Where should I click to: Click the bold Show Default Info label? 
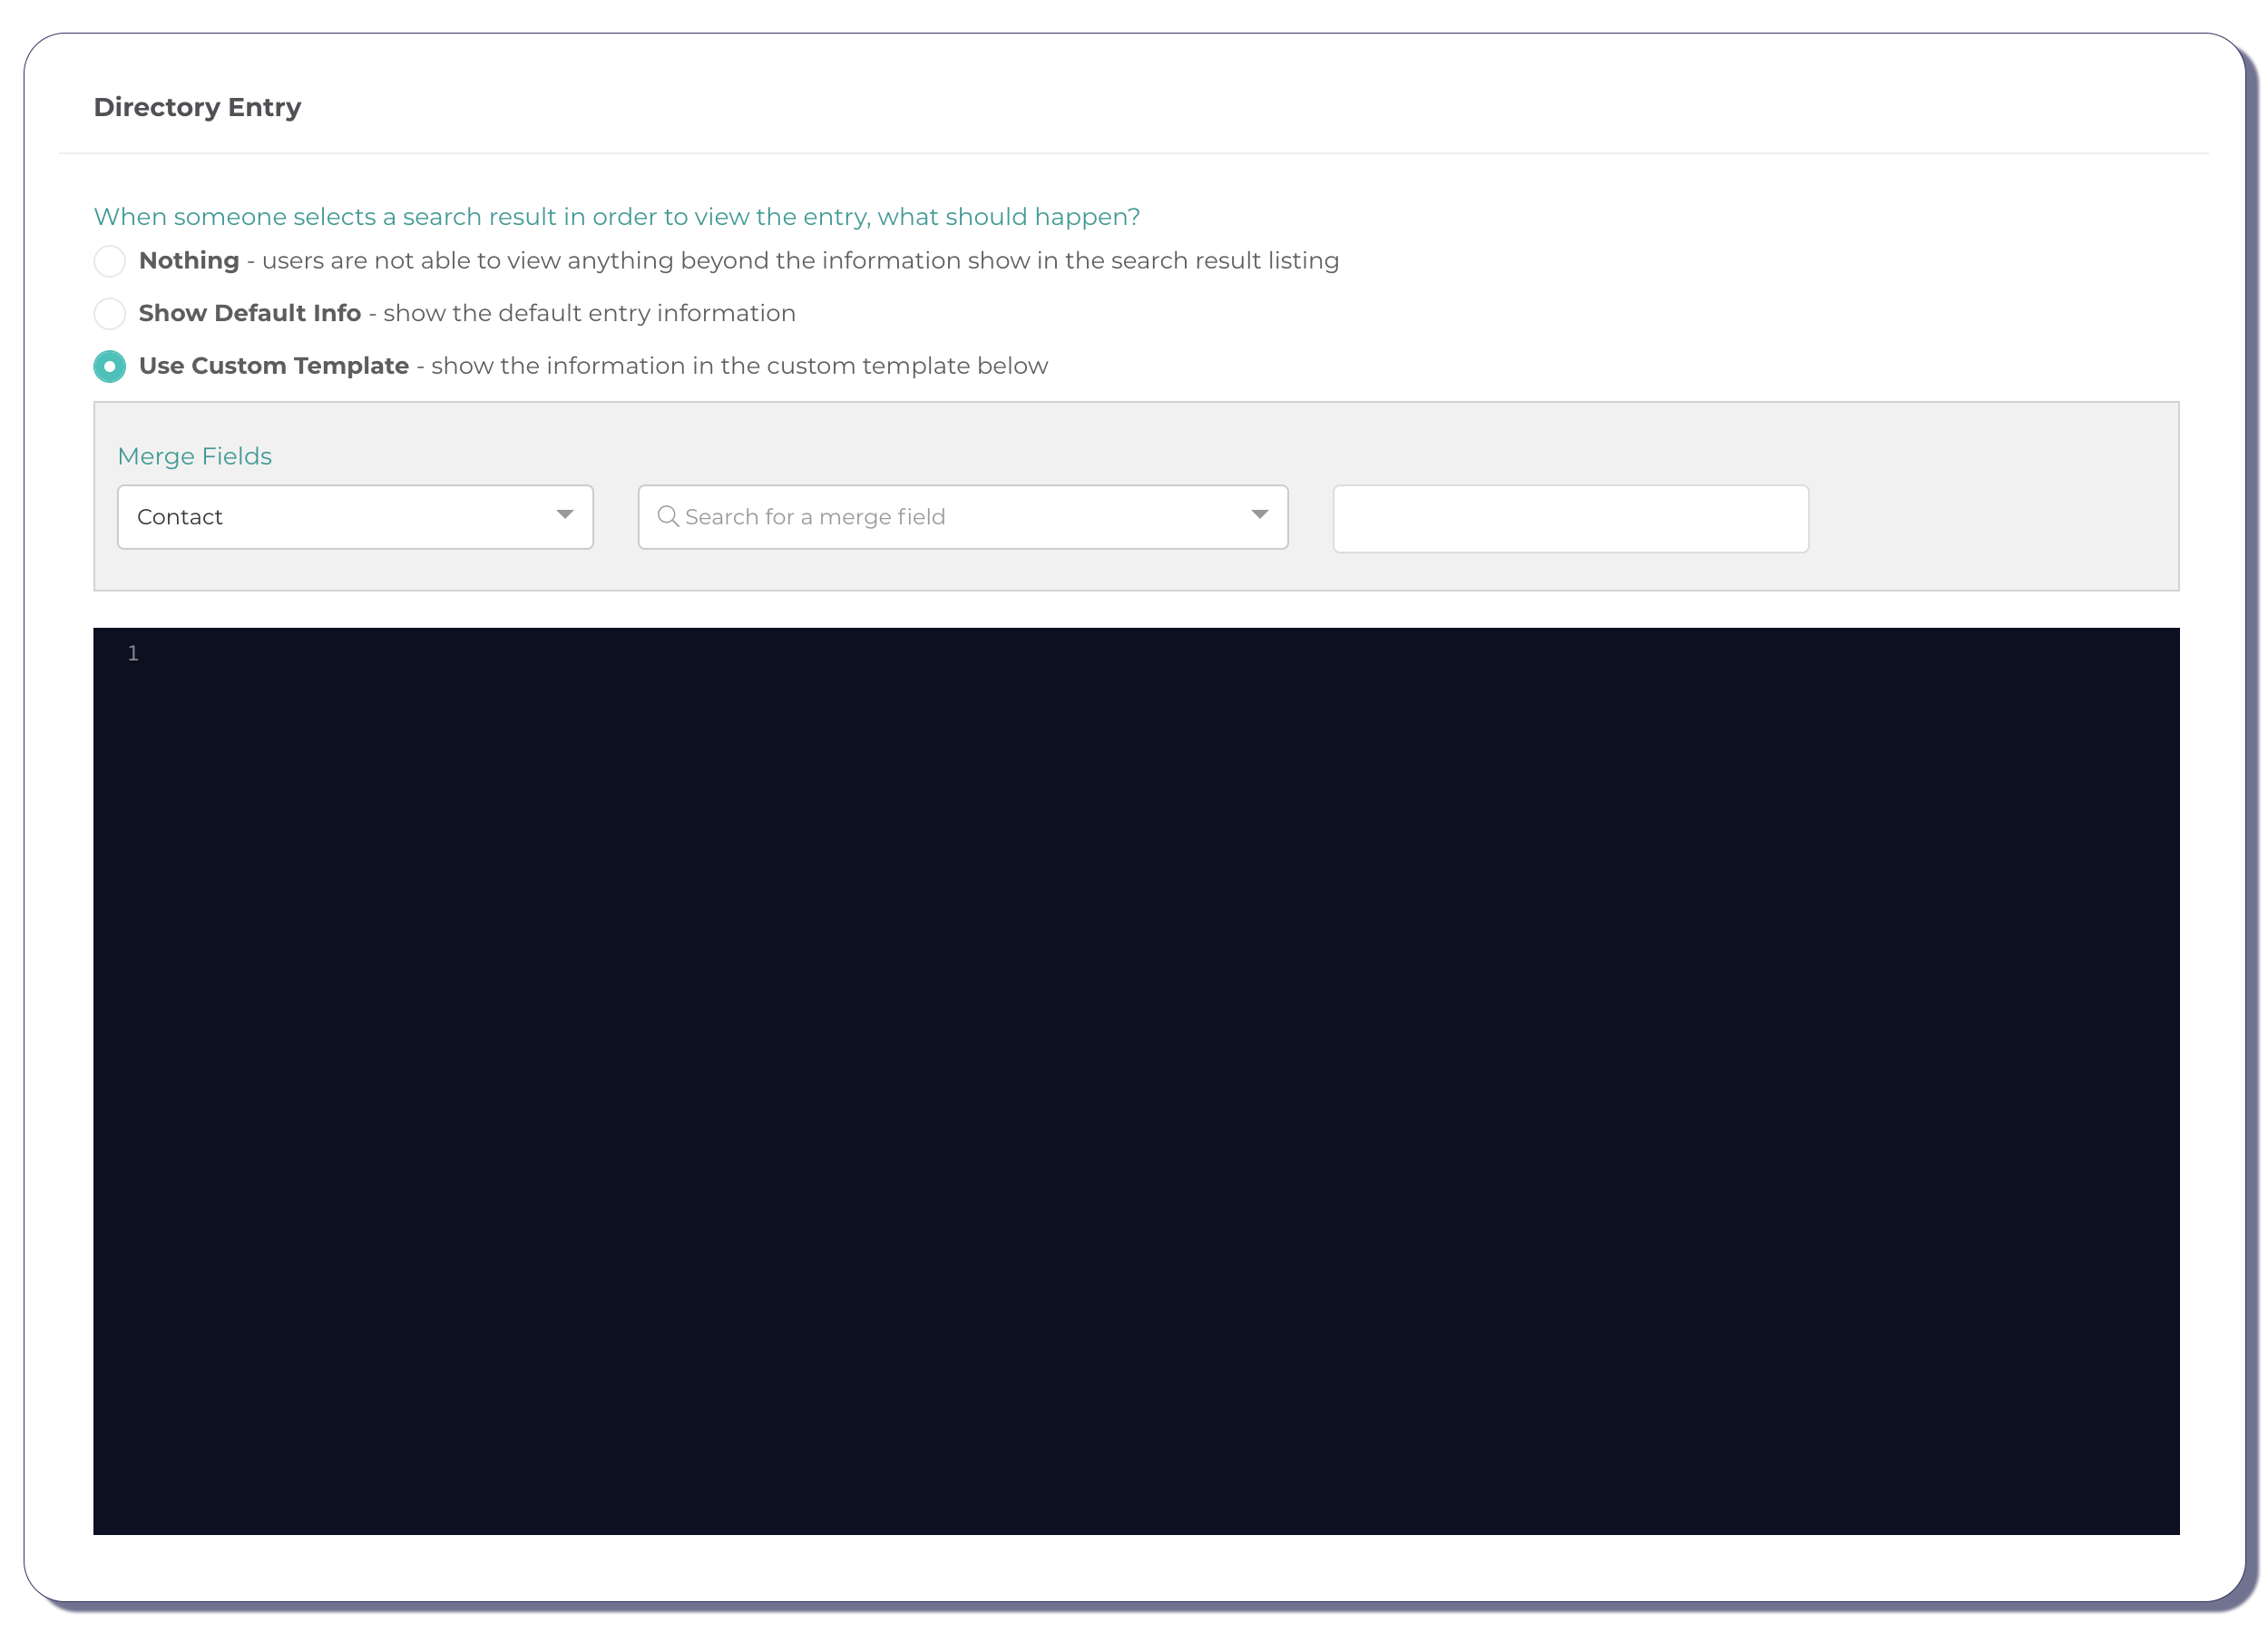tap(249, 313)
